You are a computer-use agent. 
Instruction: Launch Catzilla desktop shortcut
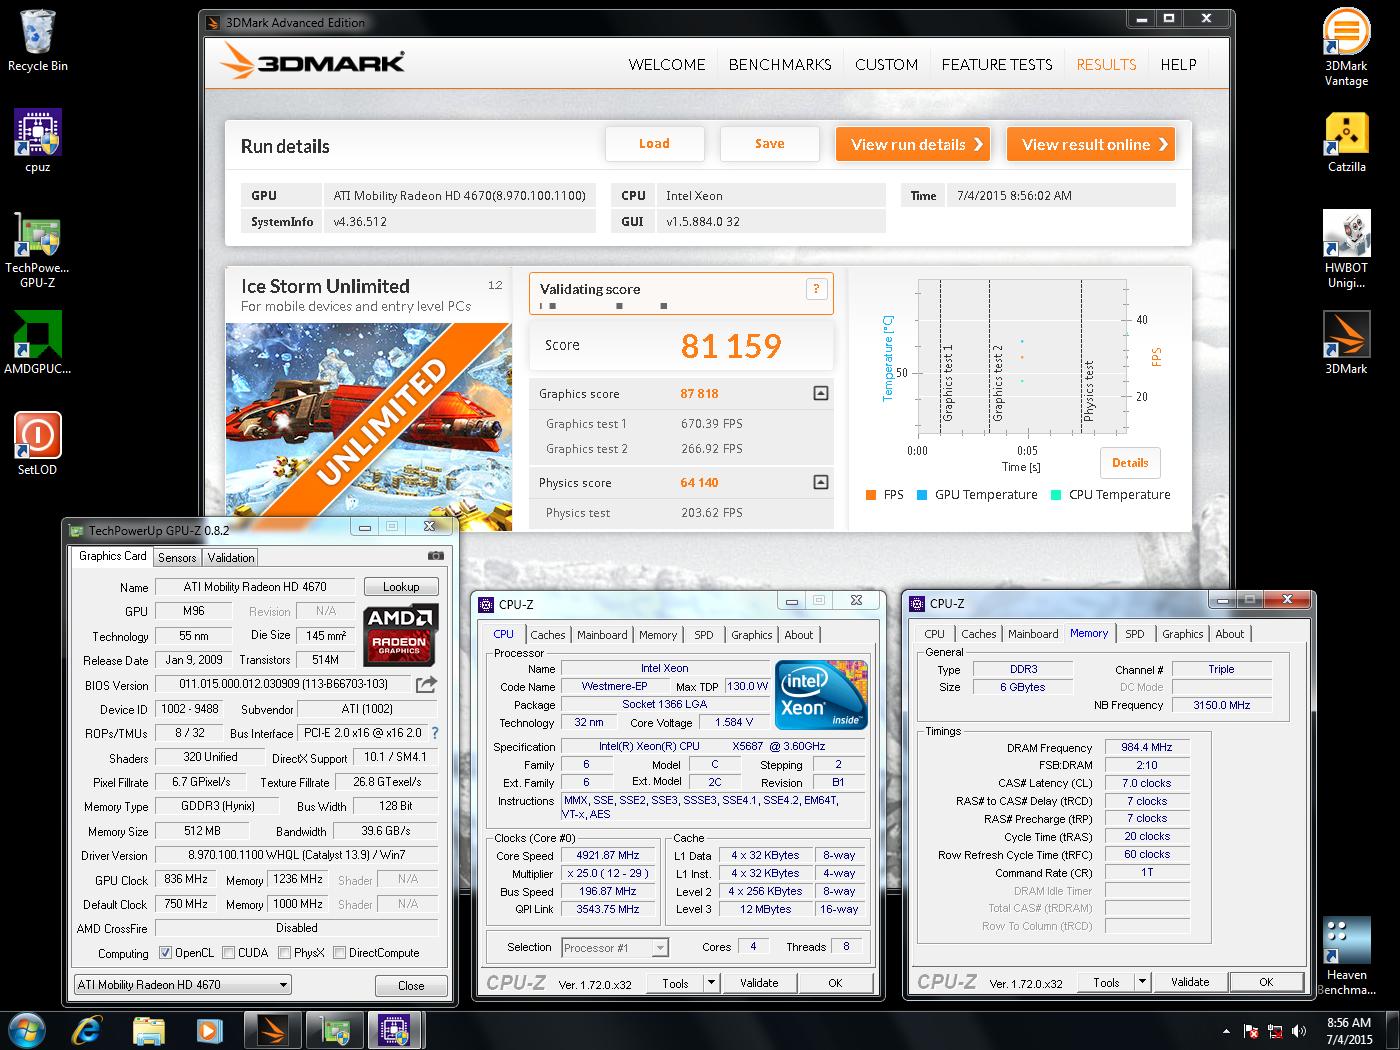point(1346,142)
